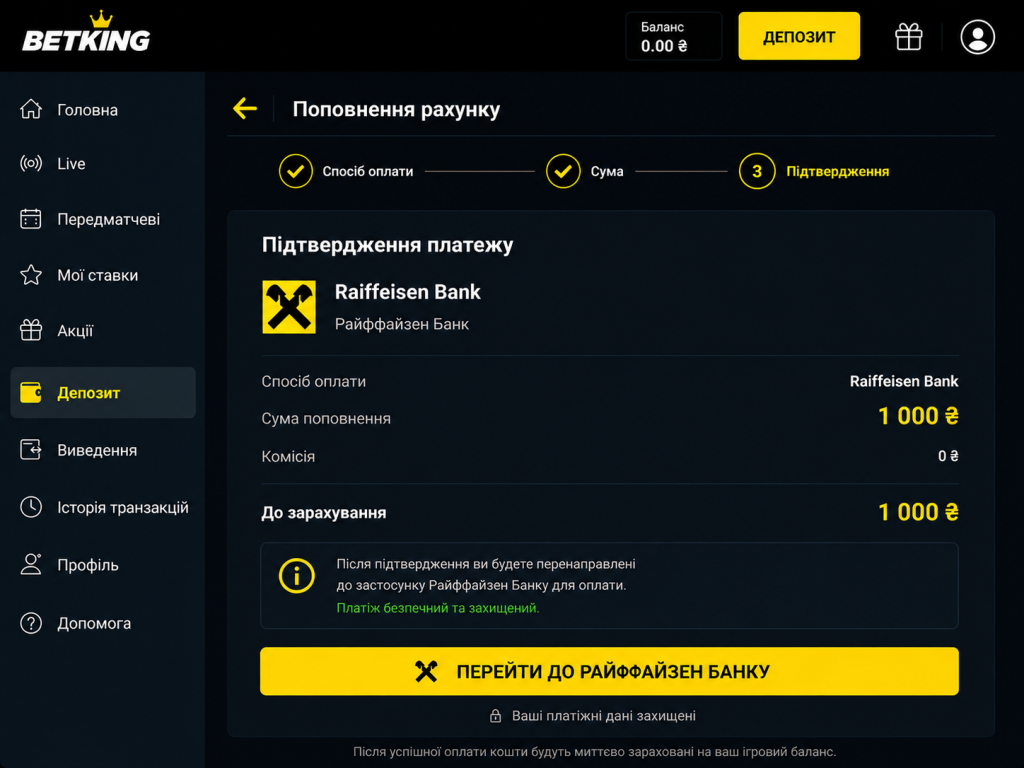The height and width of the screenshot is (768, 1024).
Task: Open the gift bonuses icon in header
Action: (x=908, y=37)
